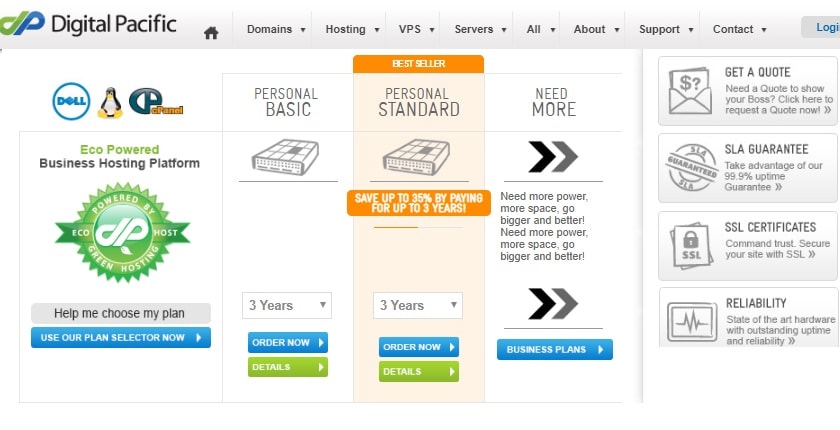Click the Linux penguin icon
This screenshot has height=430, width=840.
[x=110, y=103]
